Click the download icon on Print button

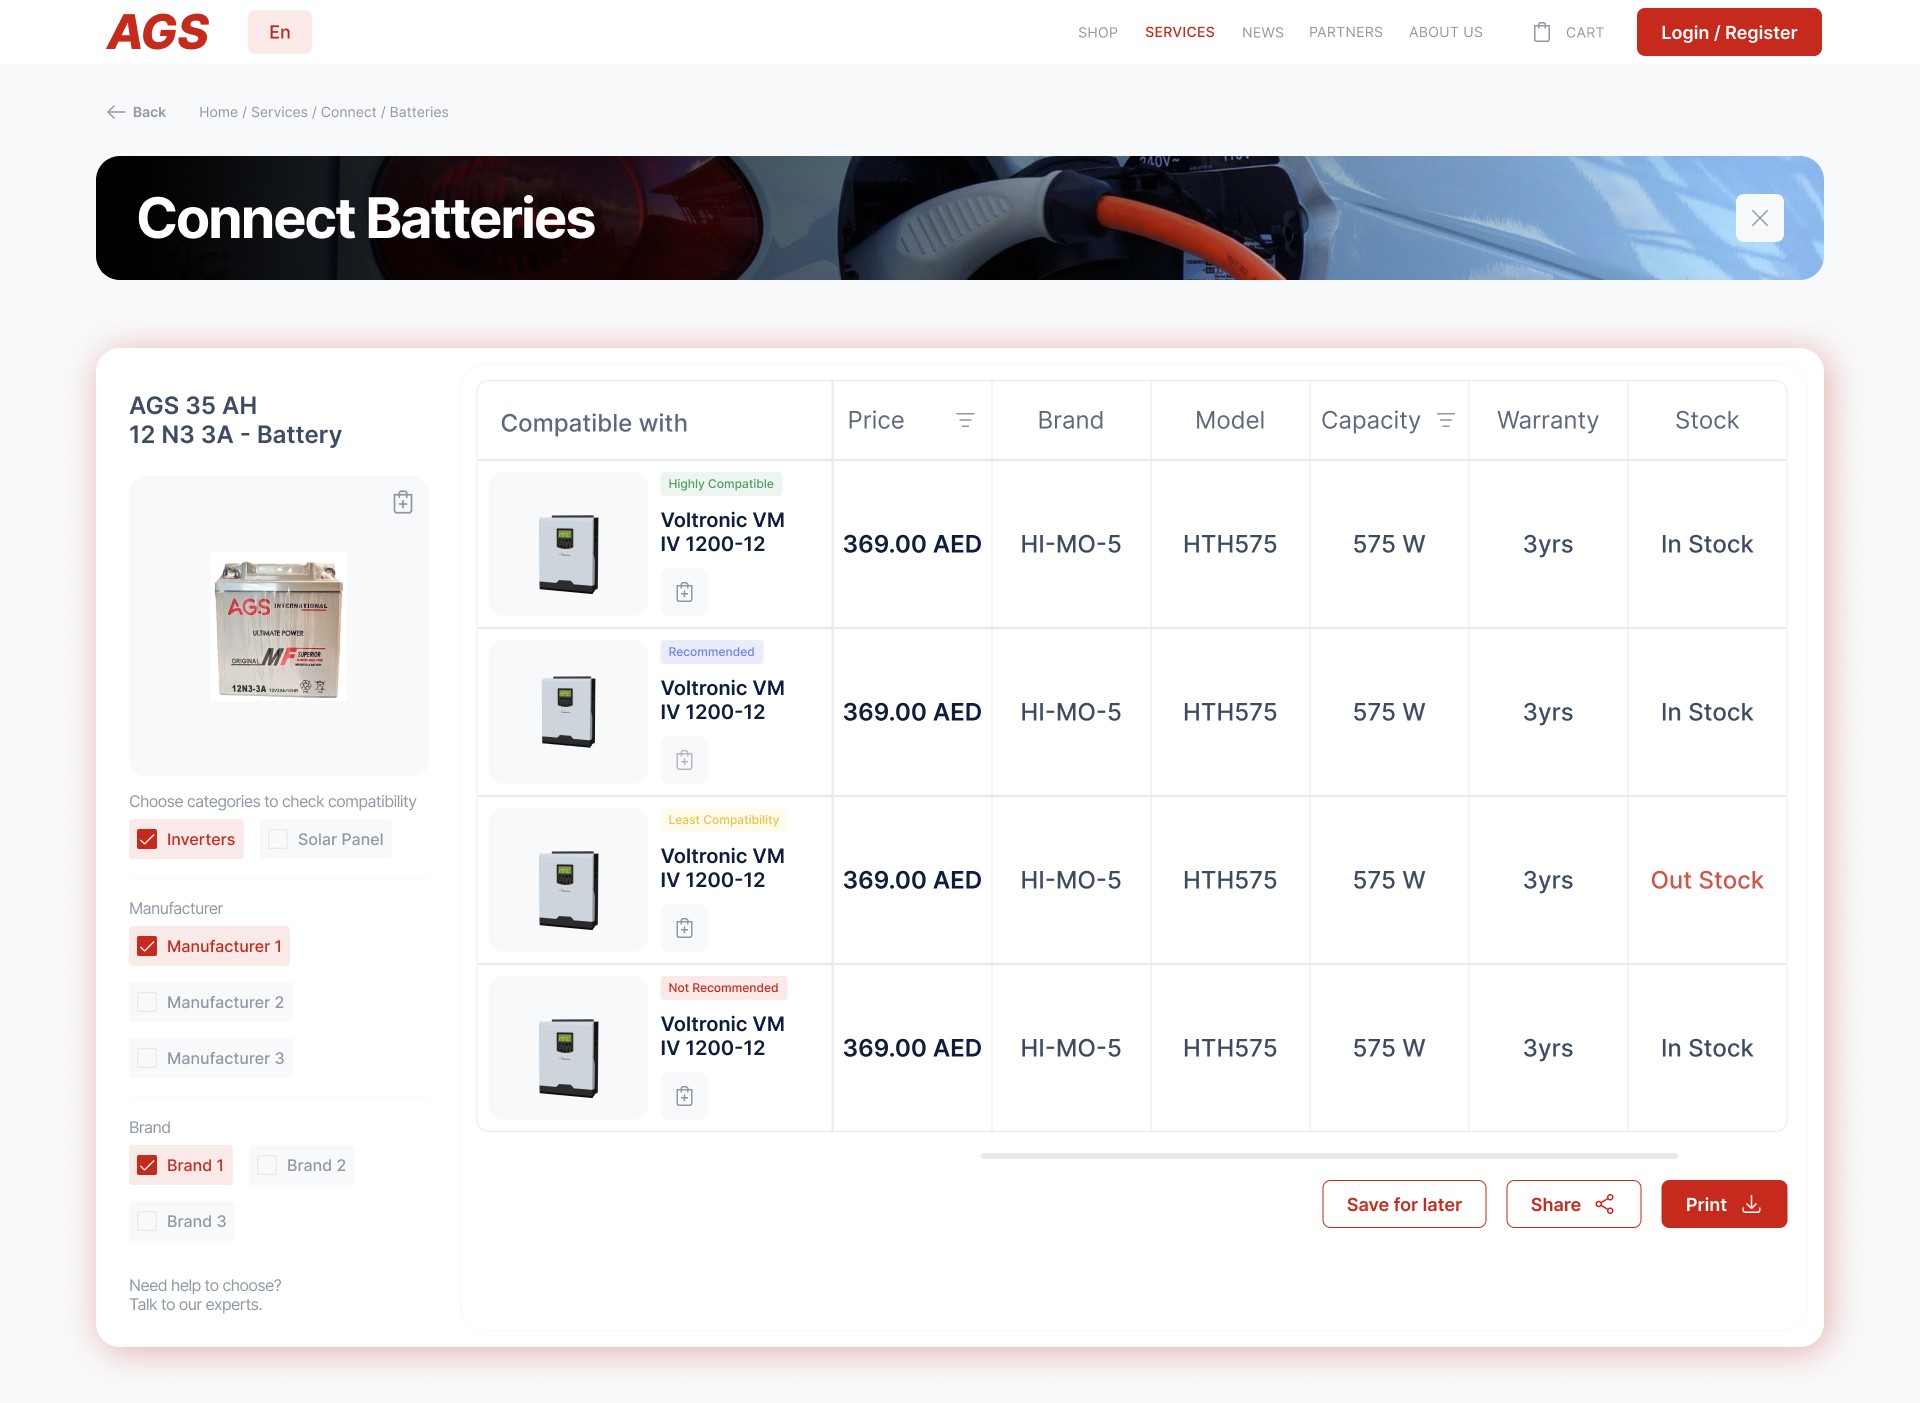[x=1751, y=1204]
